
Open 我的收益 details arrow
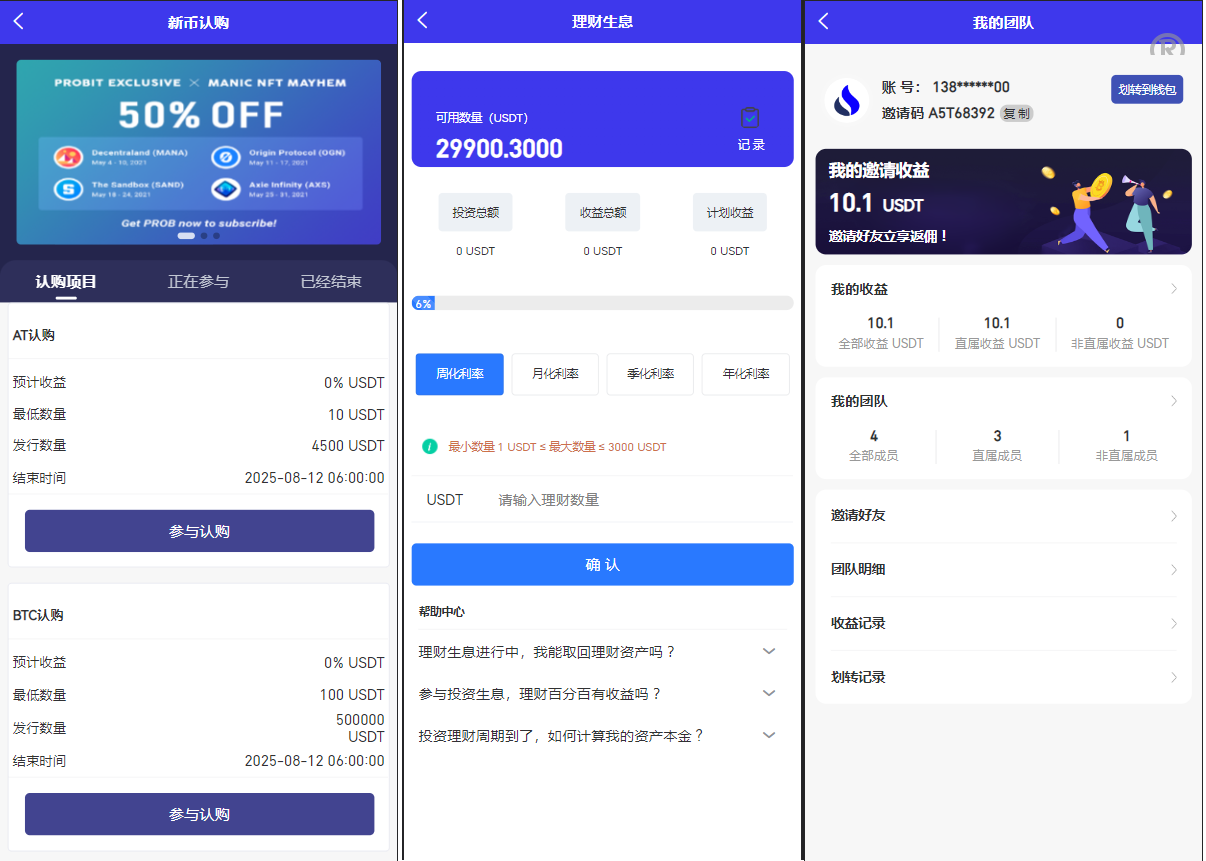point(1173,289)
